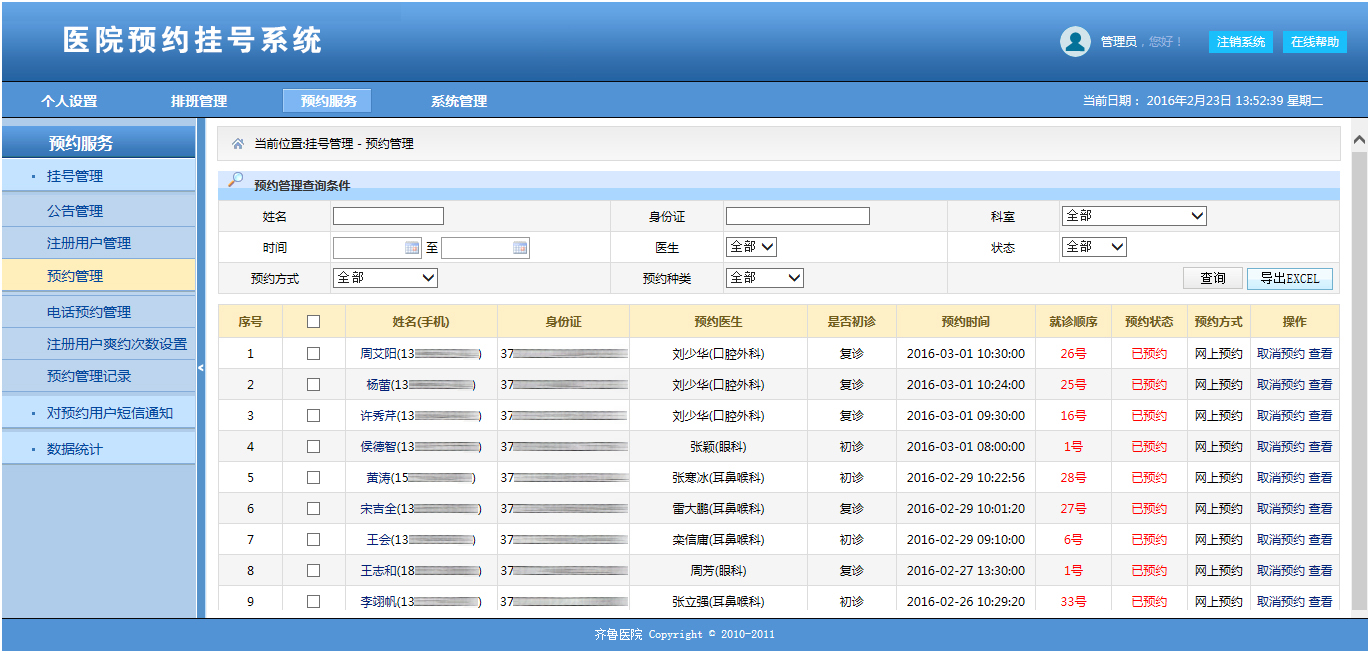1370x653 pixels.
Task: Open the 预约种类 dropdown
Action: (x=765, y=278)
